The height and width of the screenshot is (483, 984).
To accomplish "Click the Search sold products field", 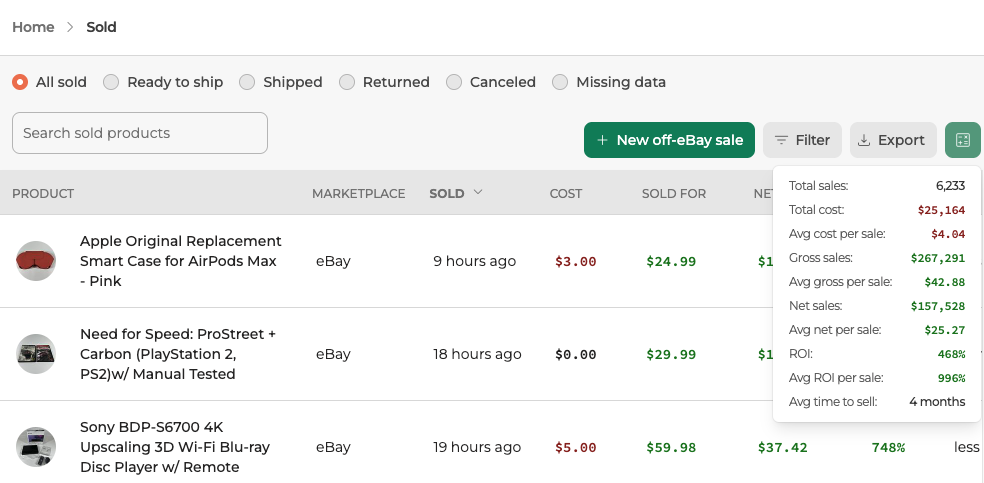I will point(140,133).
